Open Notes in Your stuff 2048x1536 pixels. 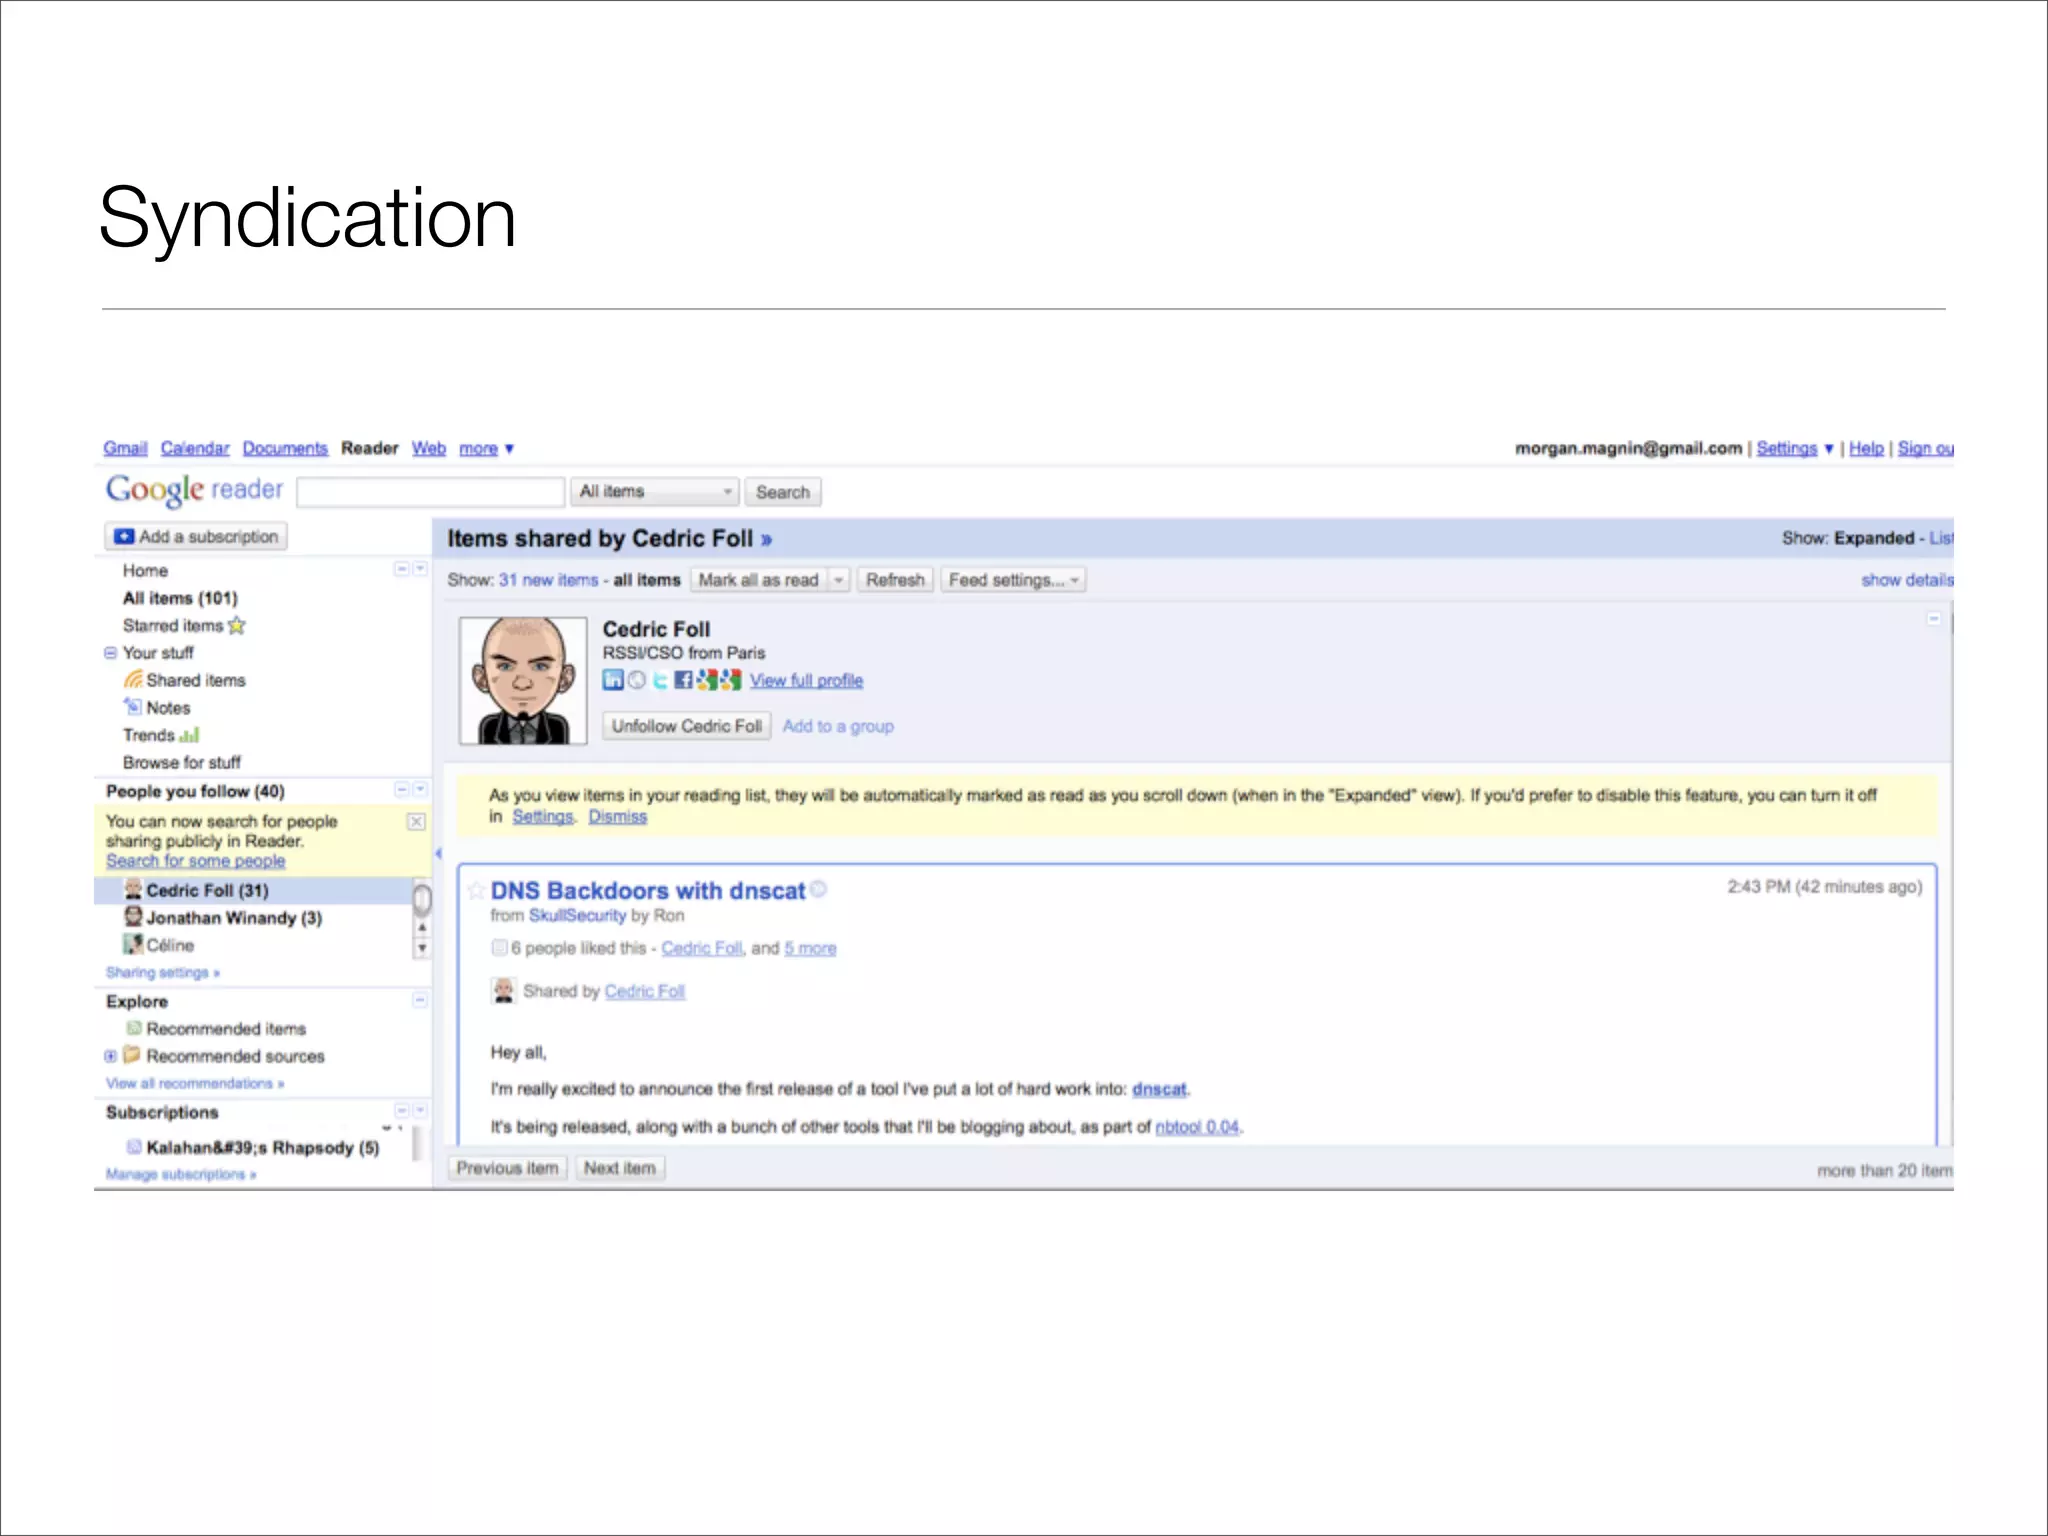[x=167, y=708]
